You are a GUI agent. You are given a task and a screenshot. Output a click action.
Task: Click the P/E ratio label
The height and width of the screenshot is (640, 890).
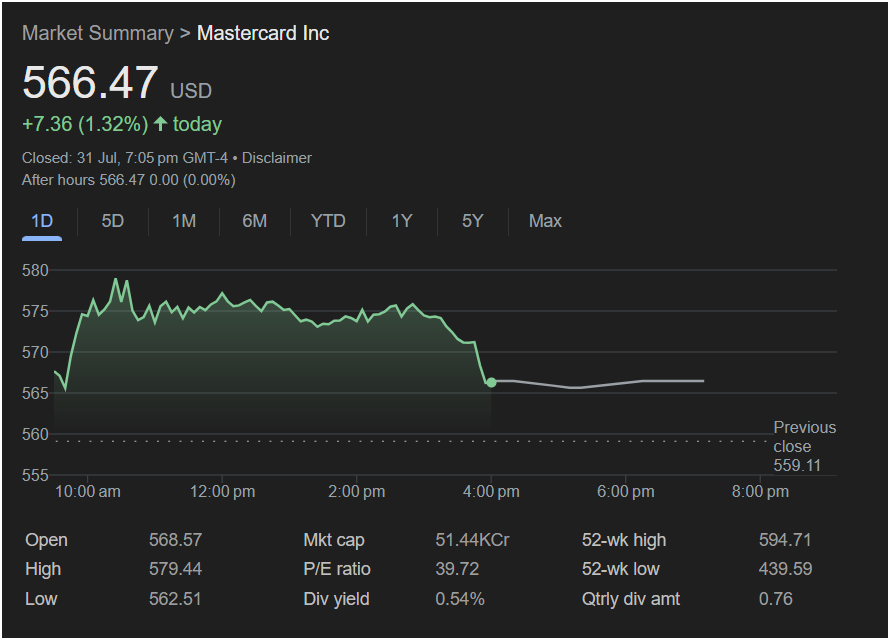pos(337,569)
